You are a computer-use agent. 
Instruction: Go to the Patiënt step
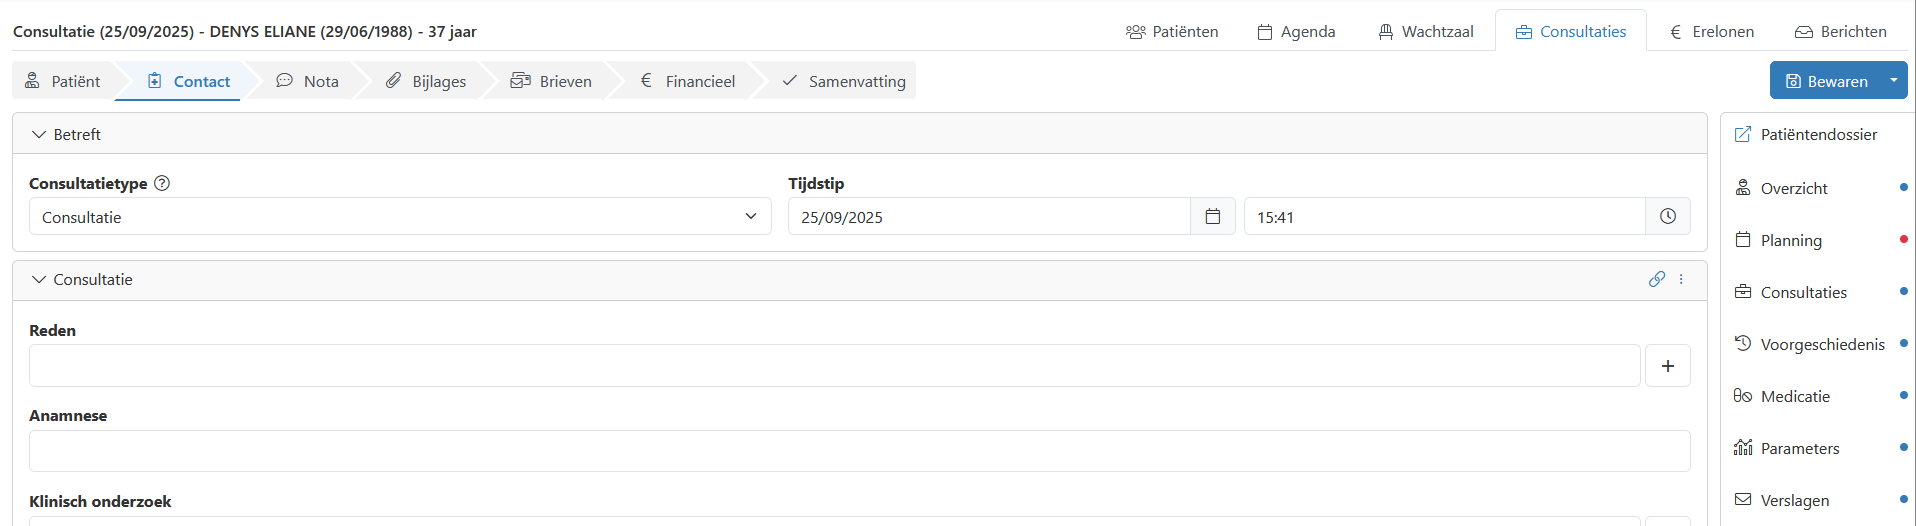(63, 81)
